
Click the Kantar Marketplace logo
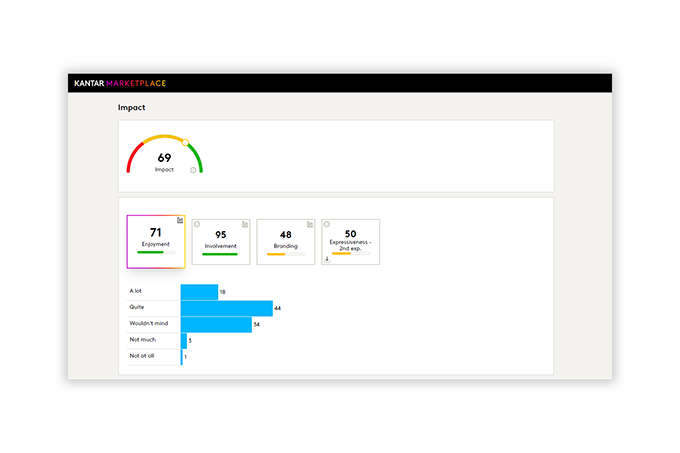point(120,84)
